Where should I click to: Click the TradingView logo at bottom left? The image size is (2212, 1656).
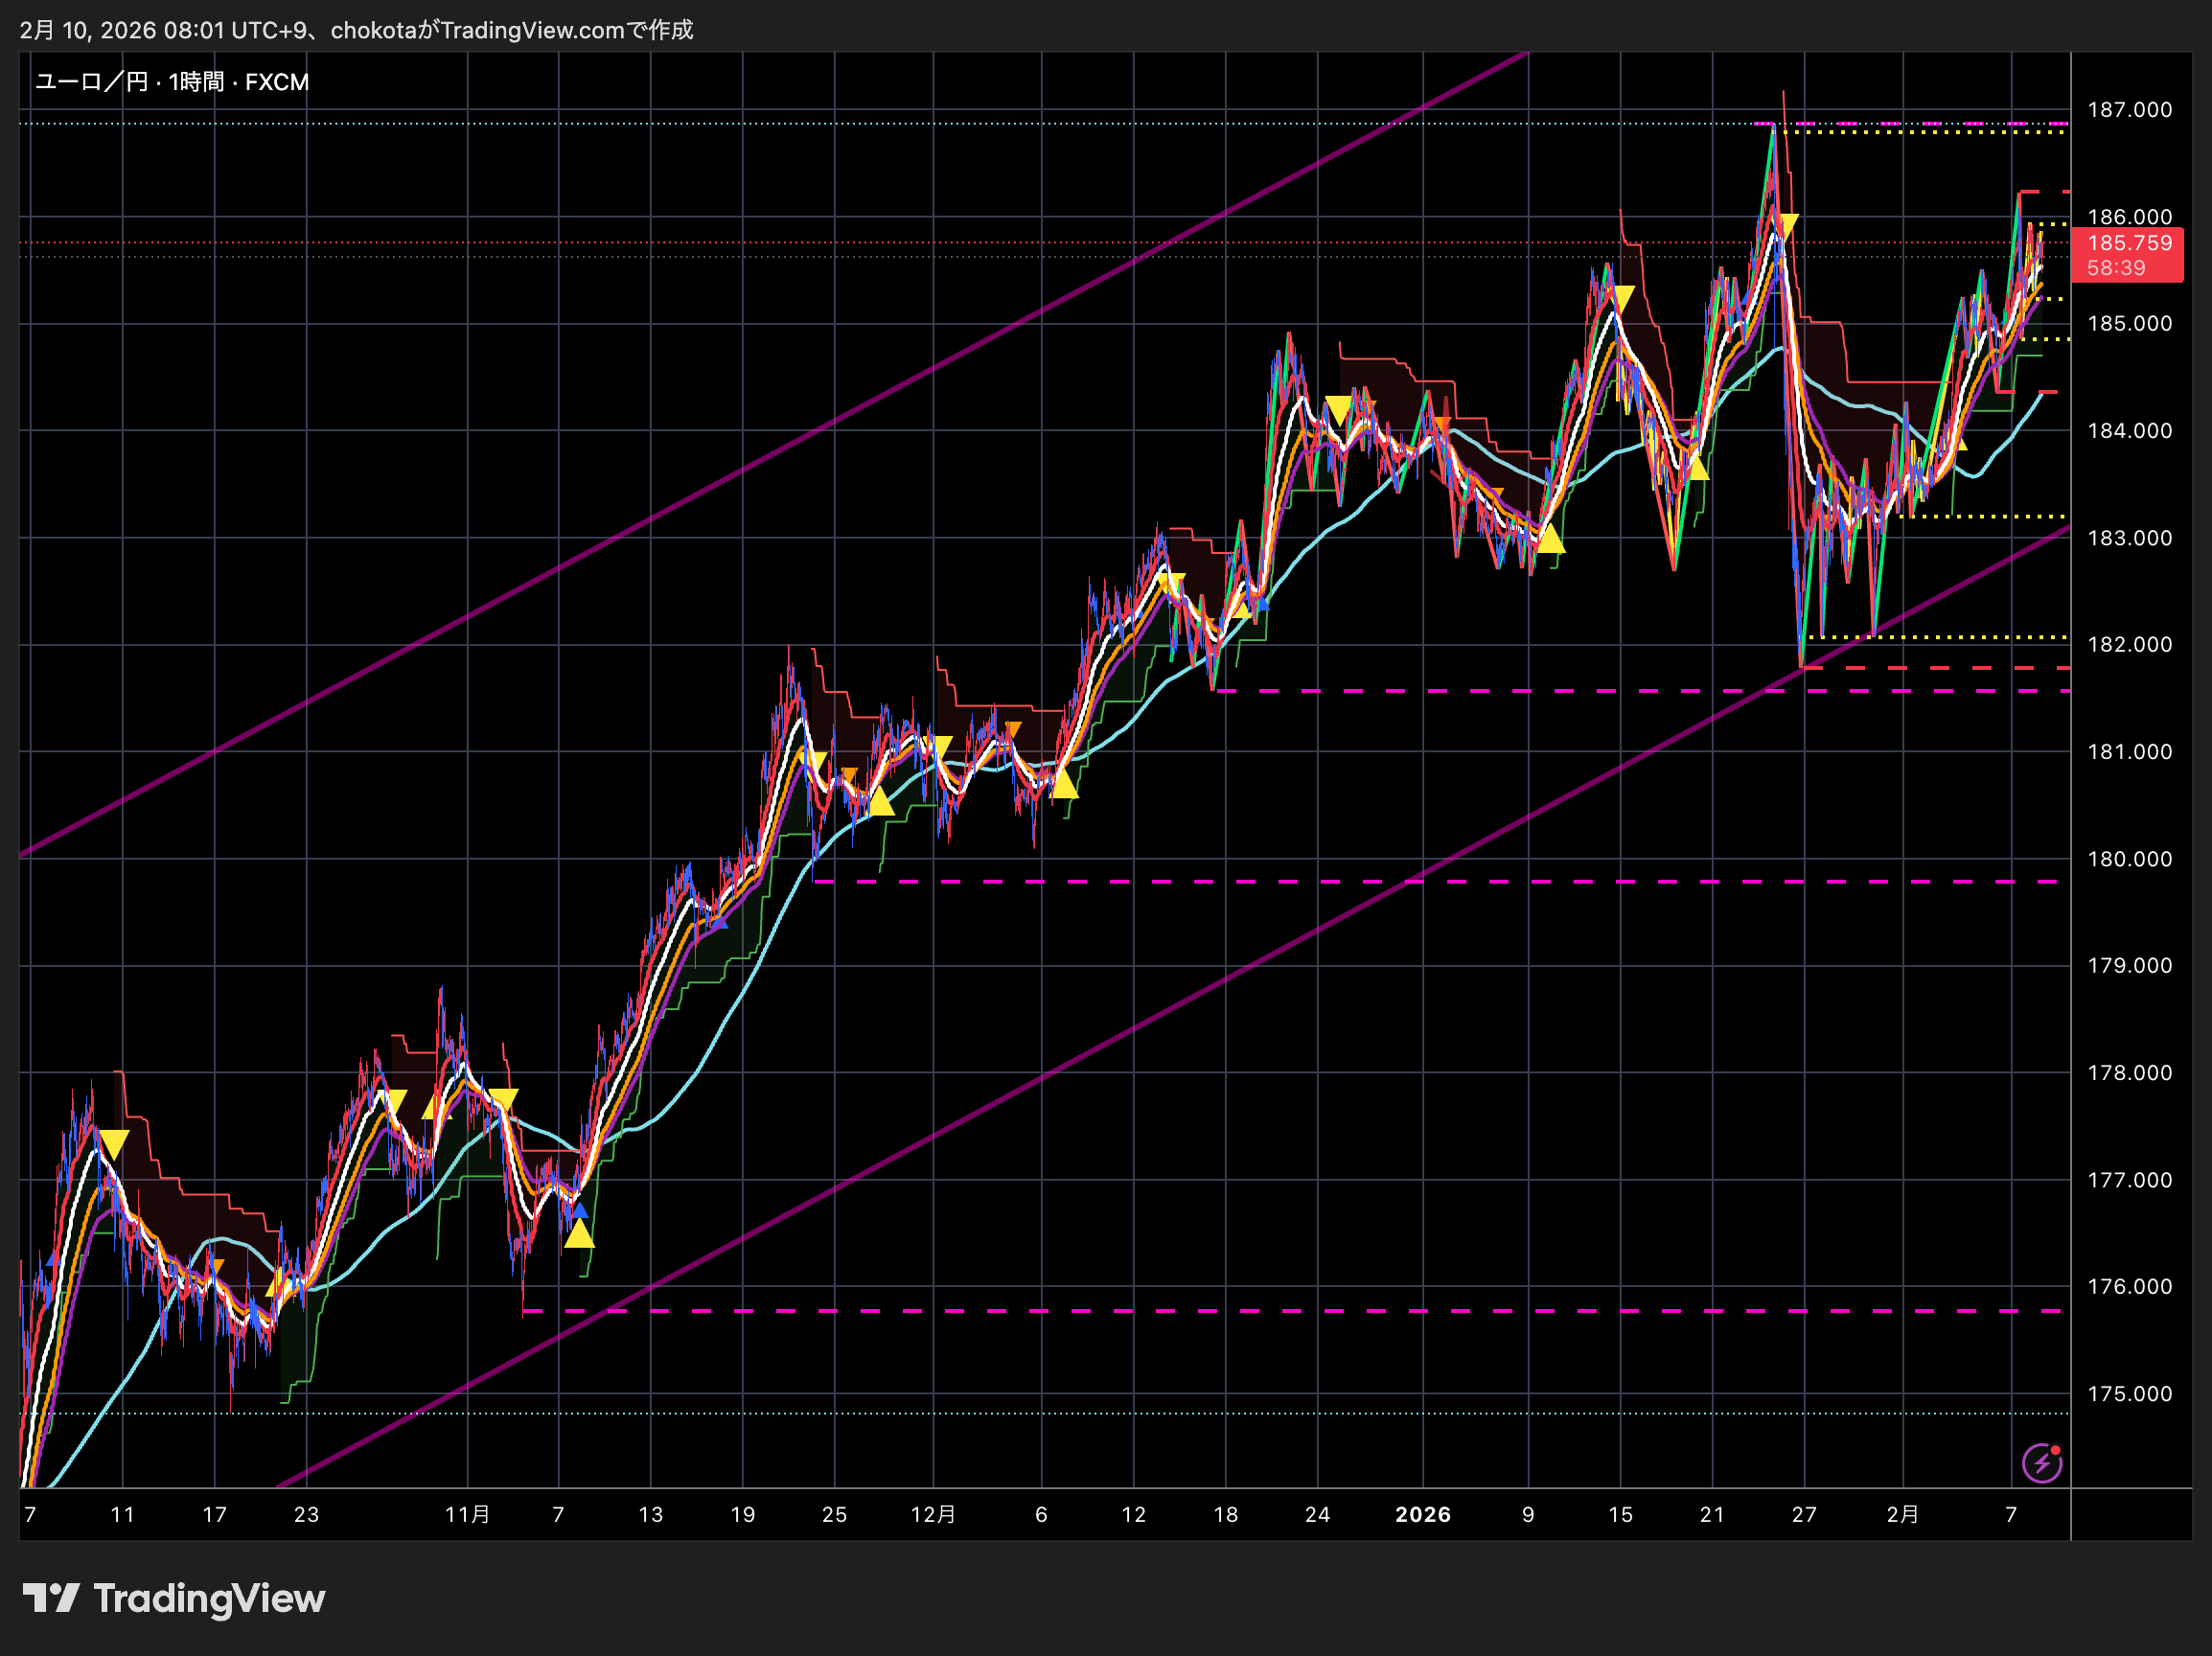[174, 1598]
